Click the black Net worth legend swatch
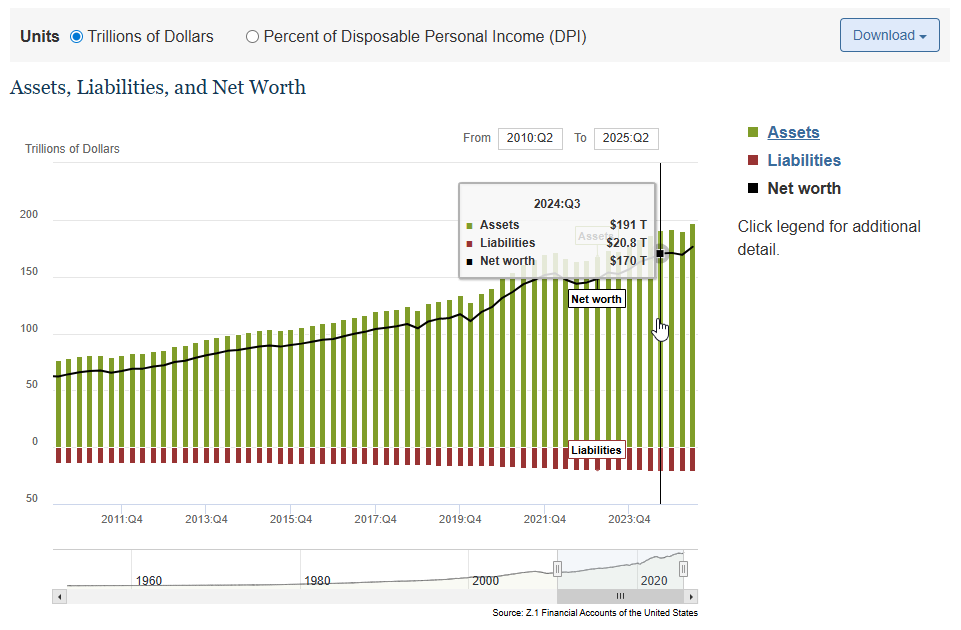The width and height of the screenshot is (961, 630). pyautogui.click(x=753, y=189)
